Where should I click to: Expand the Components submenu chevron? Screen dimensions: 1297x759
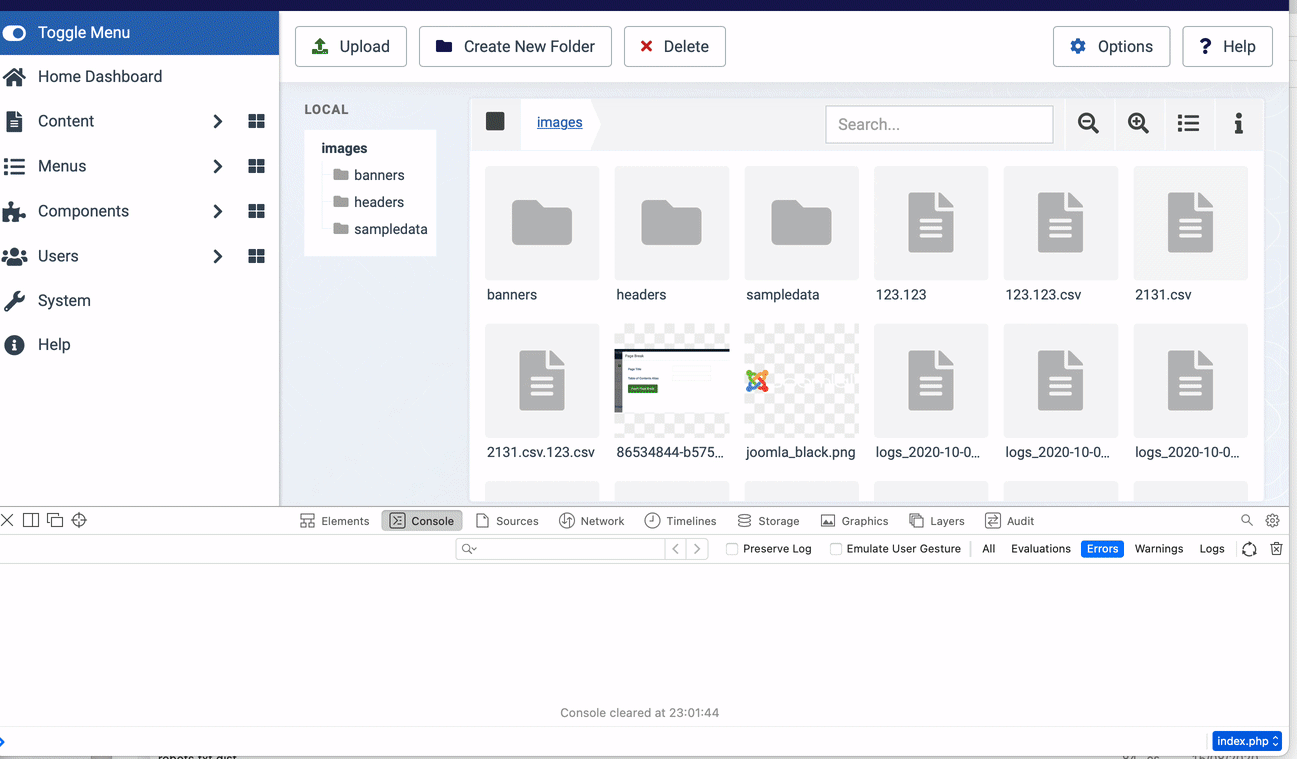point(217,211)
